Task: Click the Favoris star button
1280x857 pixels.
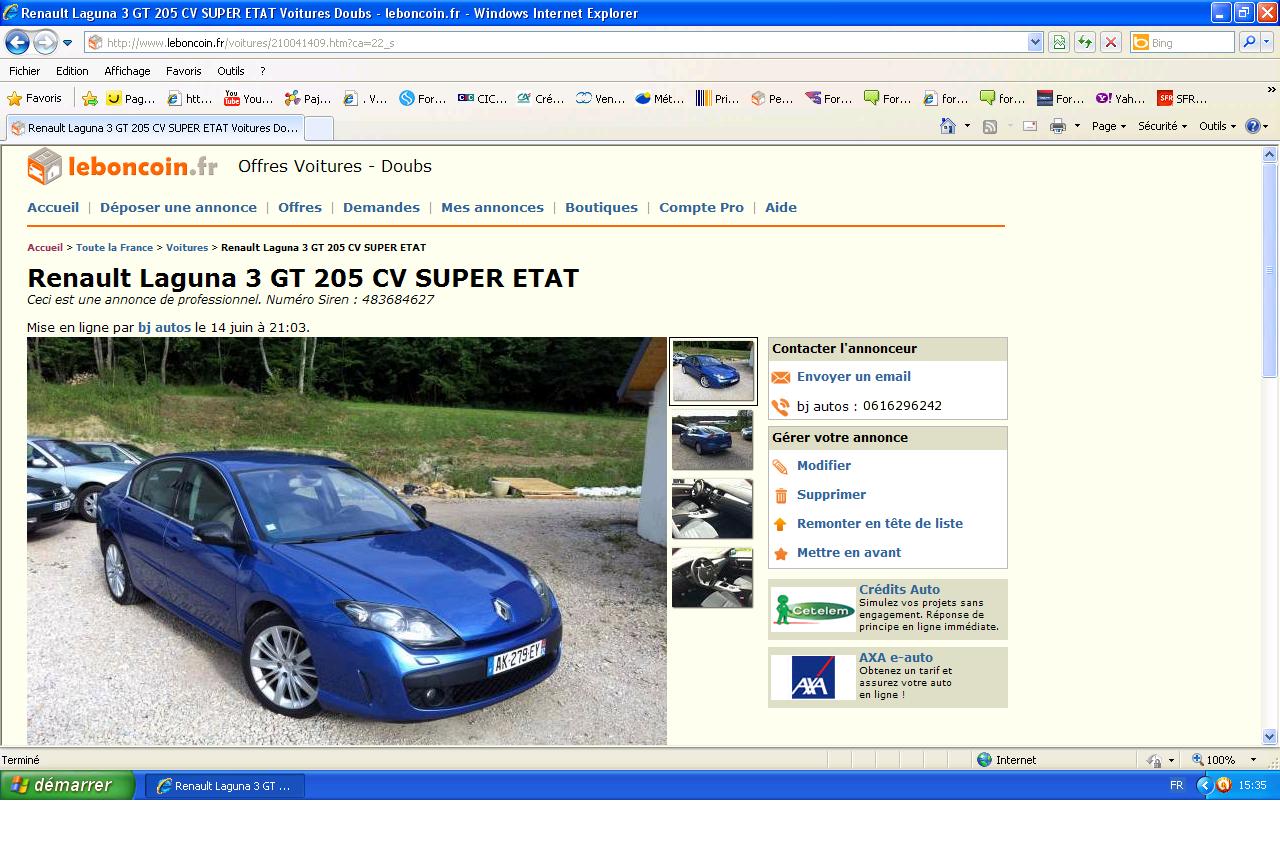Action: pos(35,98)
